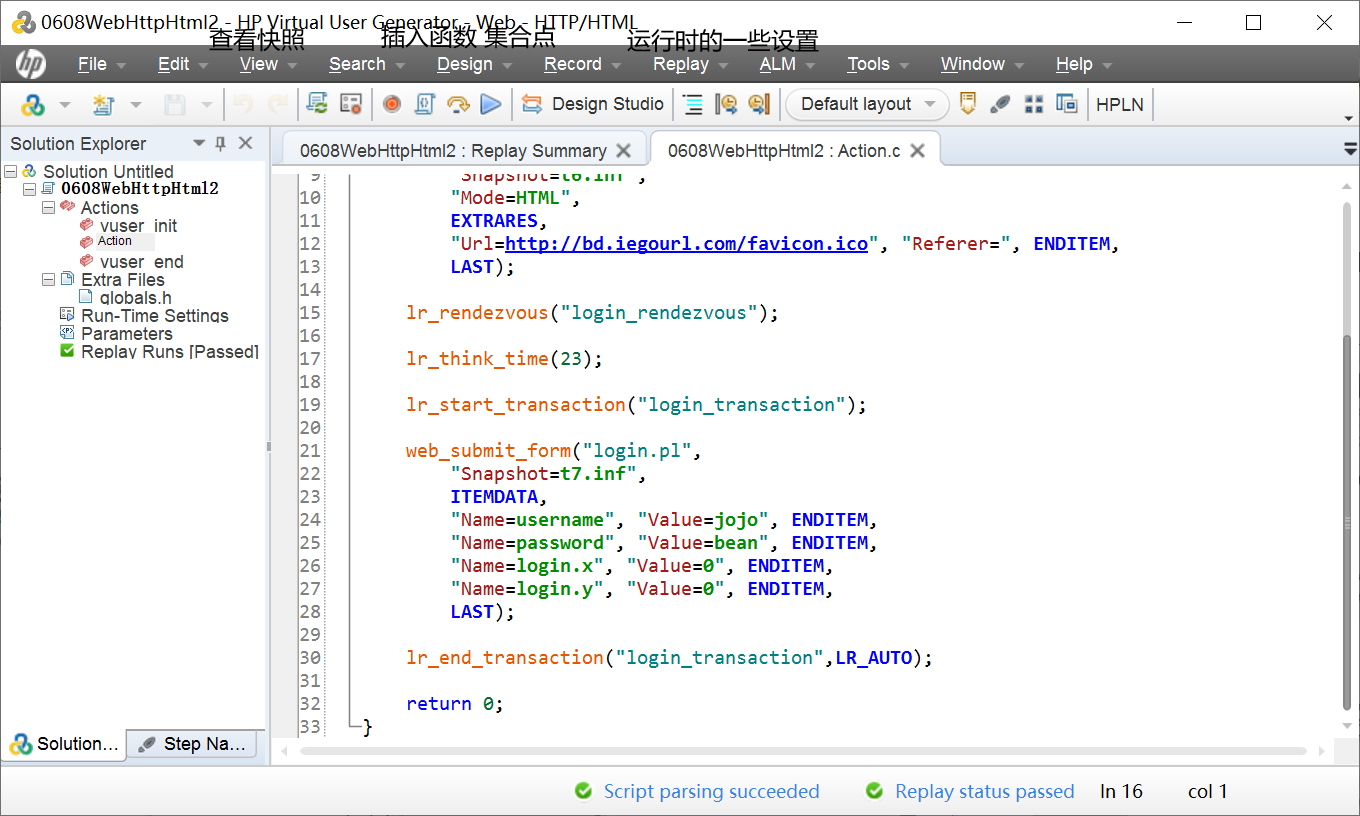Open the Edit menu
This screenshot has height=816, width=1360.
[x=183, y=64]
